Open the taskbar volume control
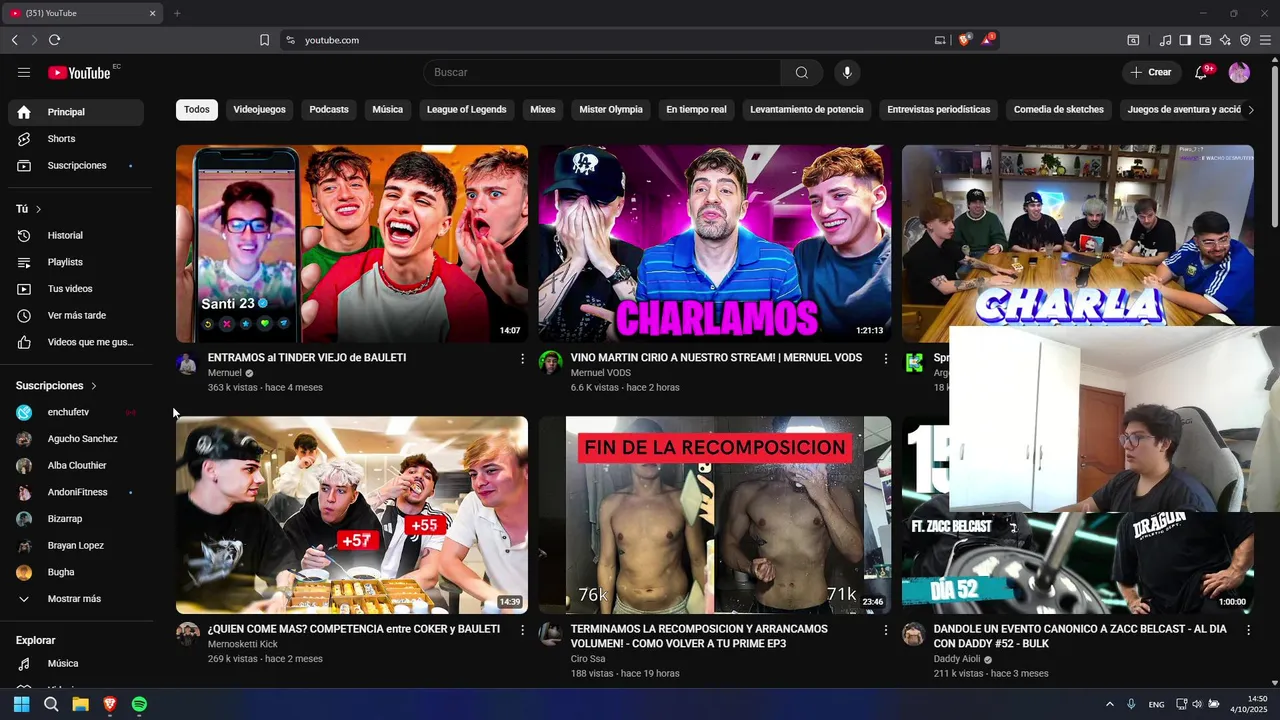Screen dimensions: 1280x720 point(1199,704)
